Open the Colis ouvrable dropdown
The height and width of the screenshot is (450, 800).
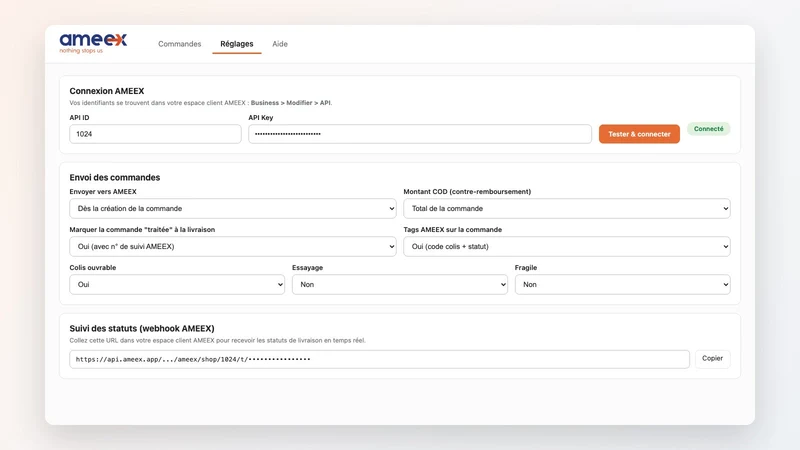(x=177, y=285)
